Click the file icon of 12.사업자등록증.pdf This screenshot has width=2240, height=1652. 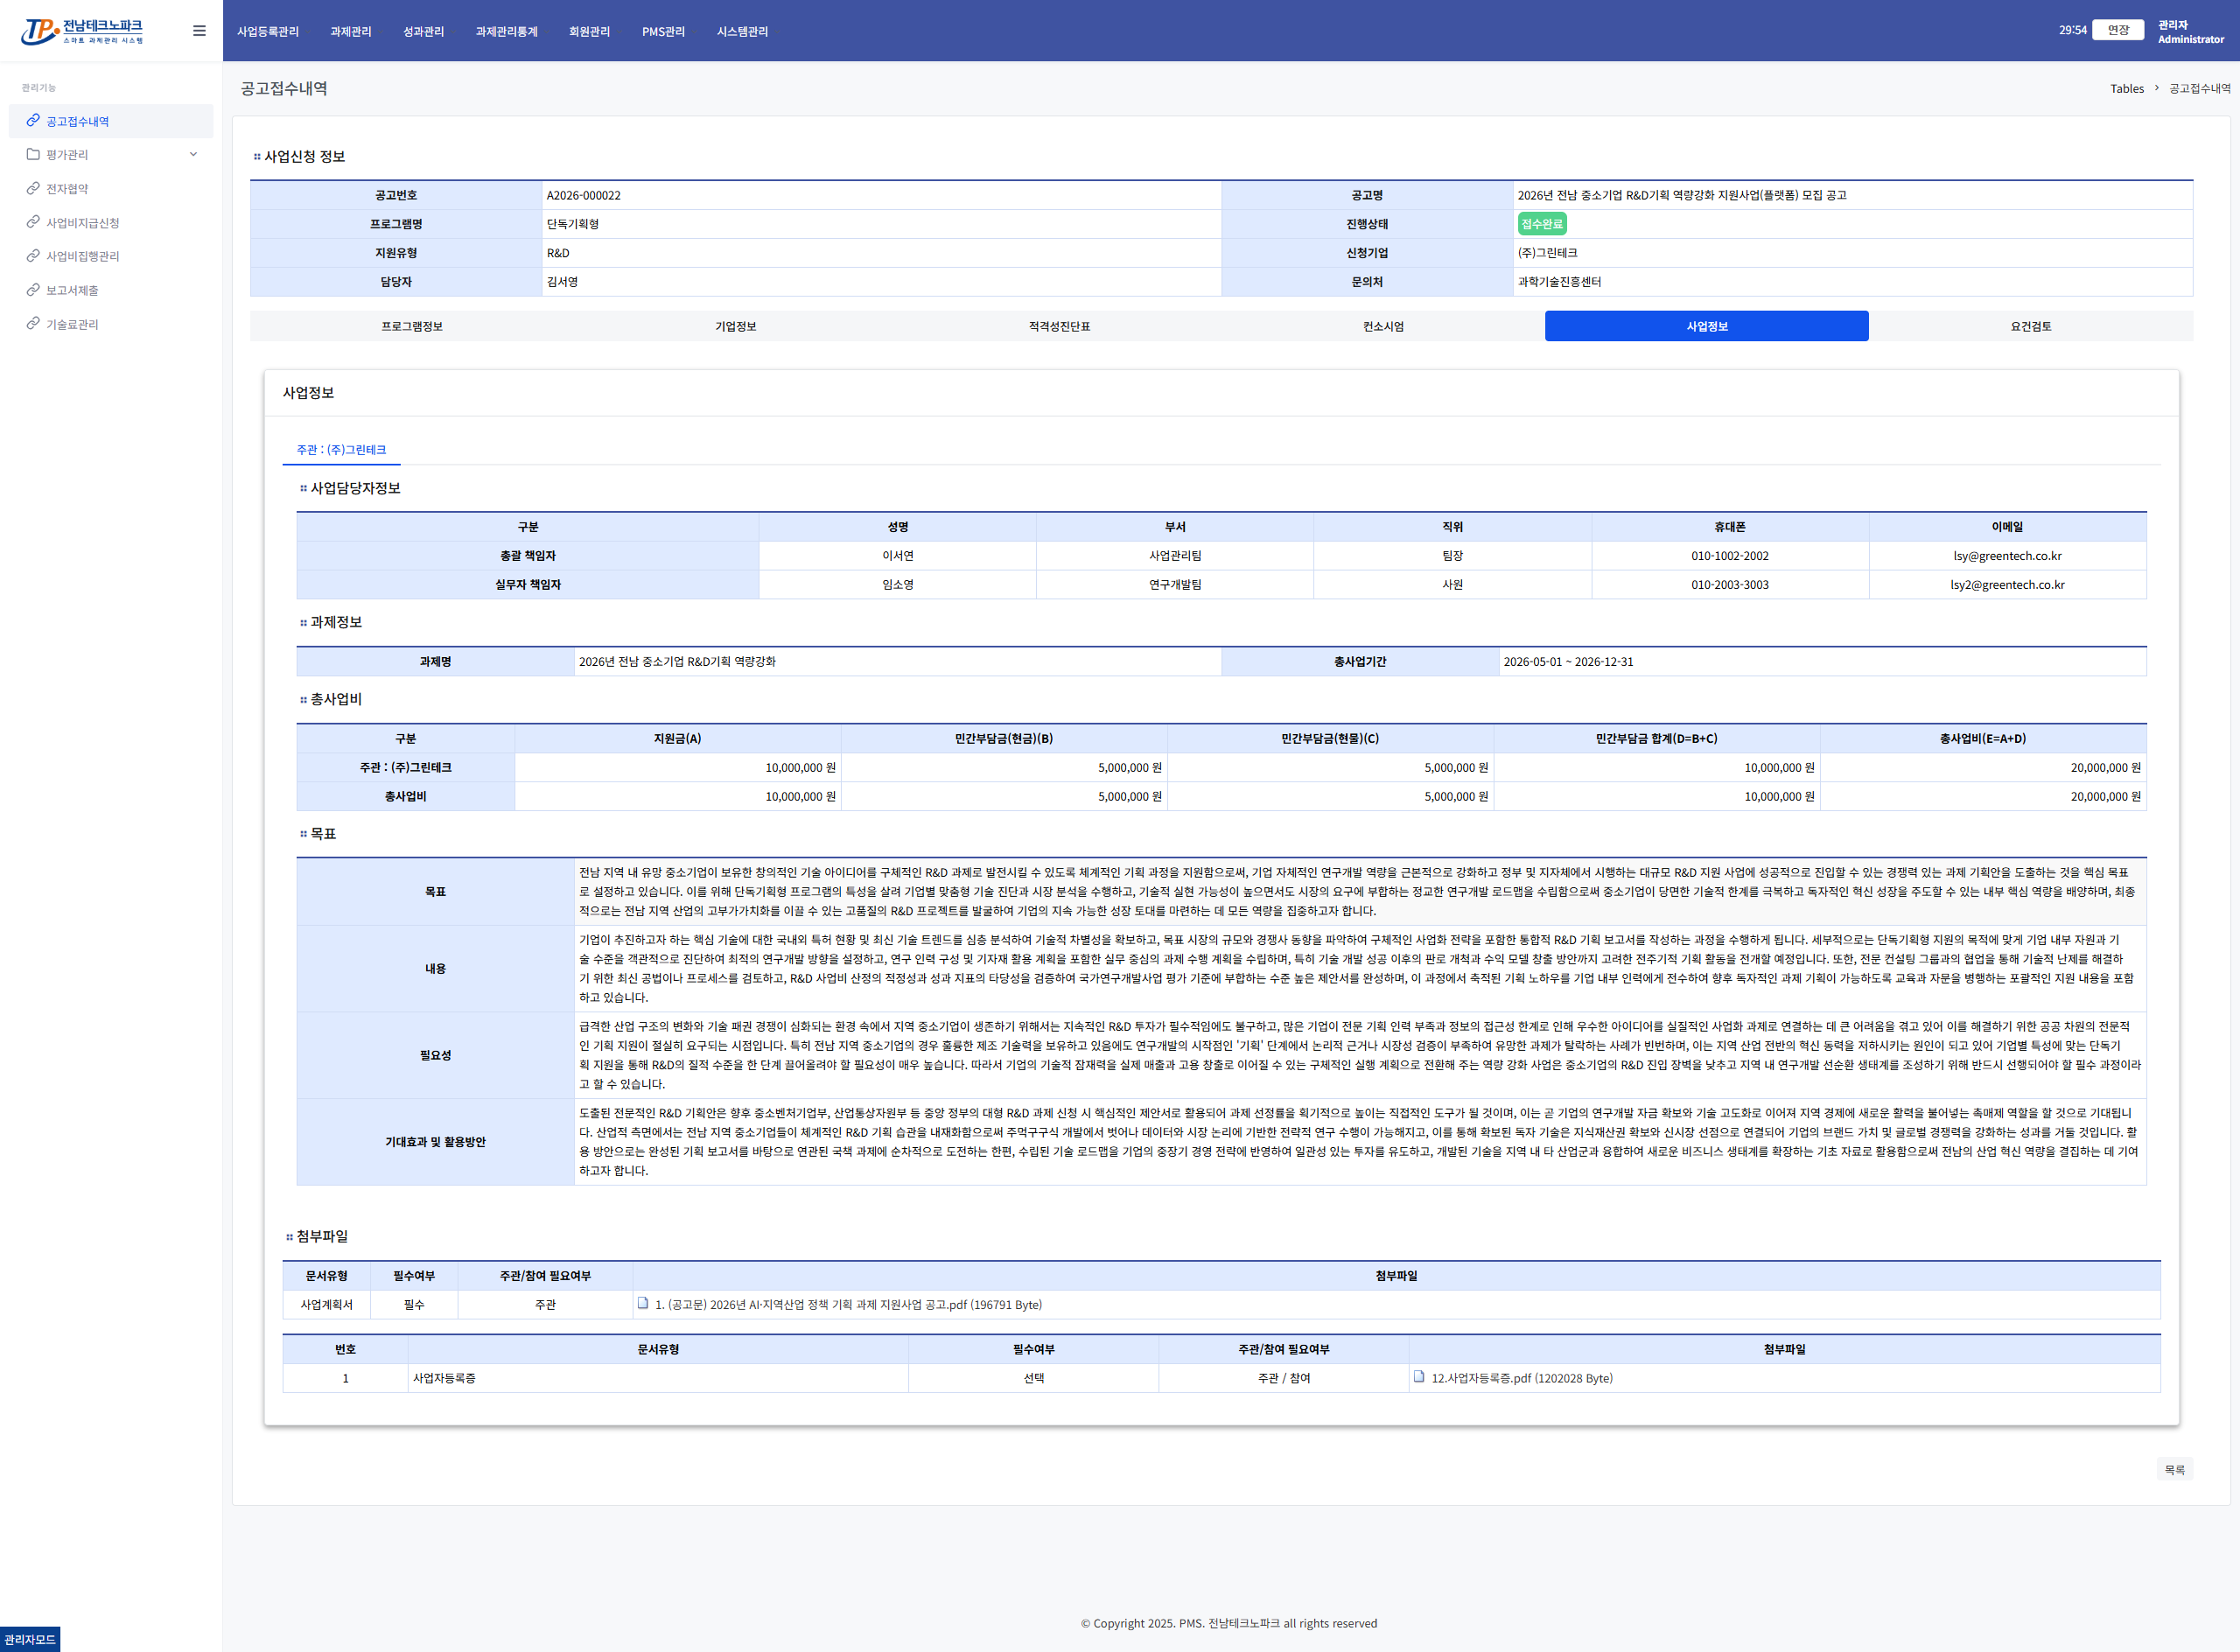tap(1419, 1377)
